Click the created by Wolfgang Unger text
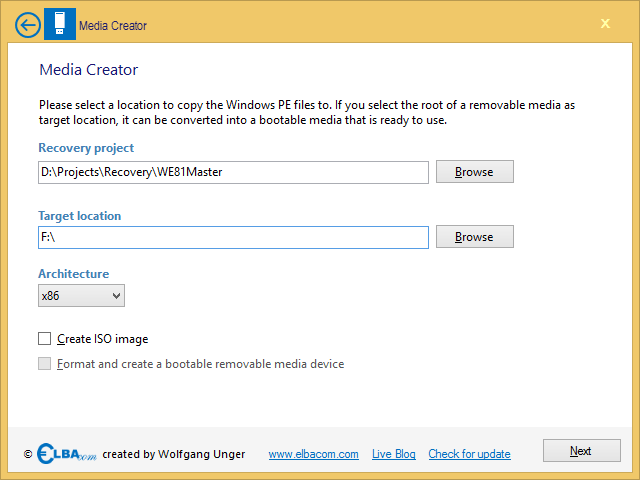The height and width of the screenshot is (480, 640). [173, 454]
